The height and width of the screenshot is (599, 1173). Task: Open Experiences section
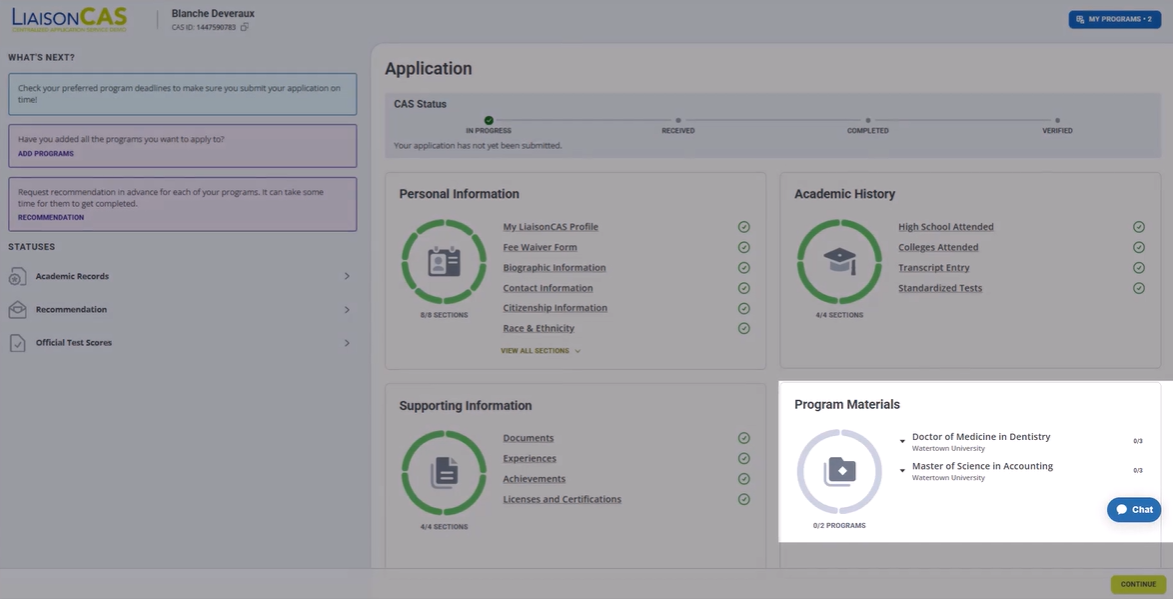pos(530,458)
